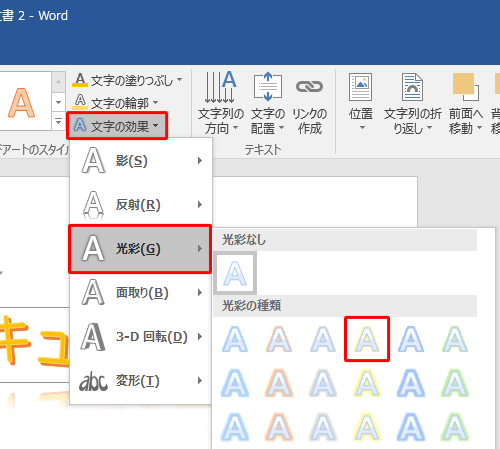
Task: Select the orange WordArt style thumbnail
Action: click(22, 103)
